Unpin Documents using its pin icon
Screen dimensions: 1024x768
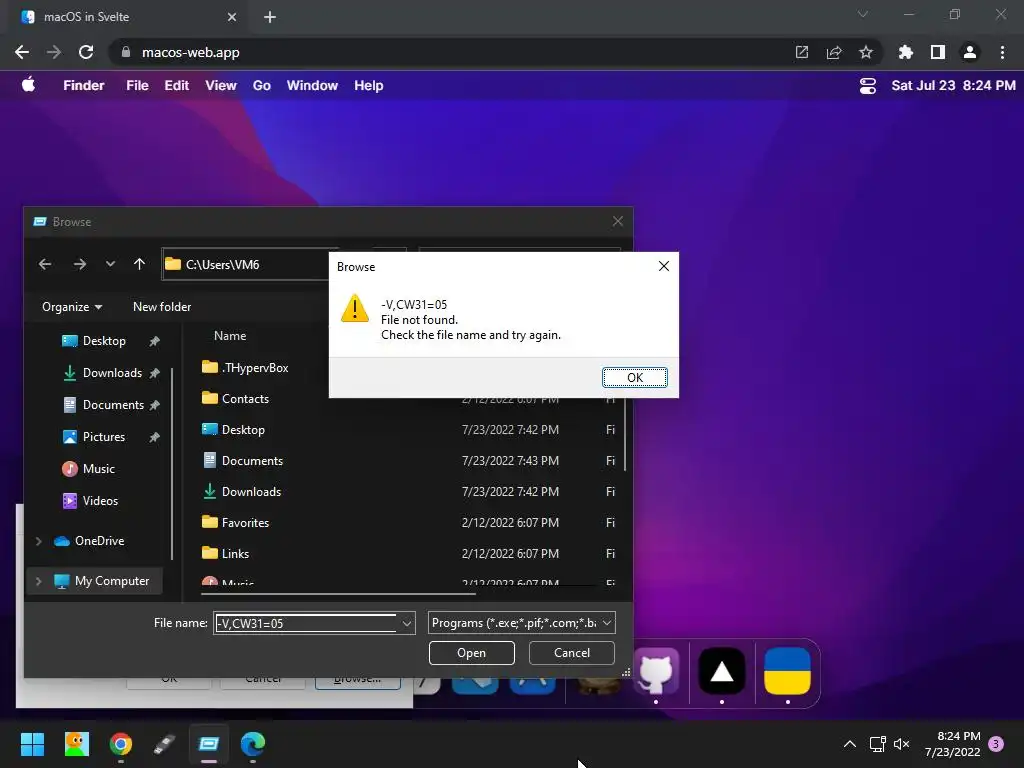(x=154, y=405)
